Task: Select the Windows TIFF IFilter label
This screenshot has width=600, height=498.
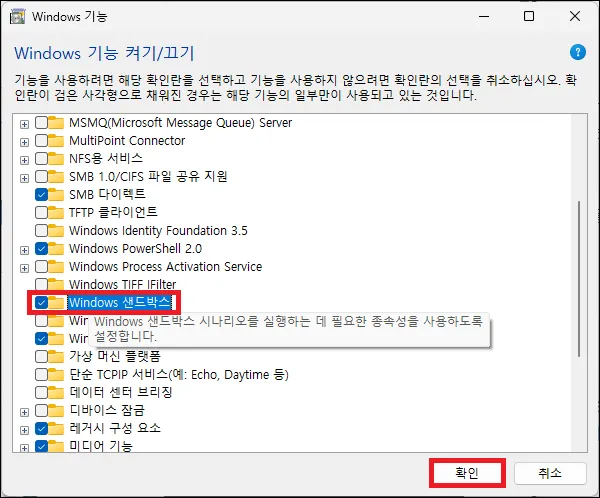Action: (122, 284)
